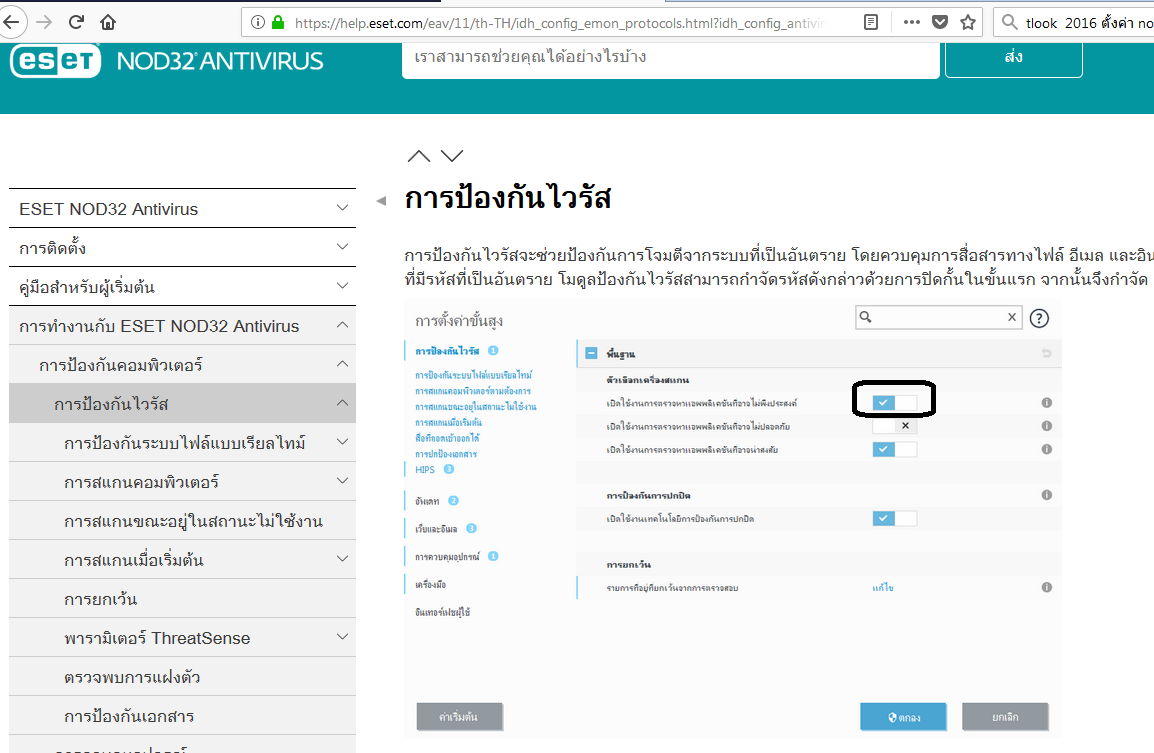Go back with the browser Back arrow
The width and height of the screenshot is (1154, 753).
pos(11,22)
